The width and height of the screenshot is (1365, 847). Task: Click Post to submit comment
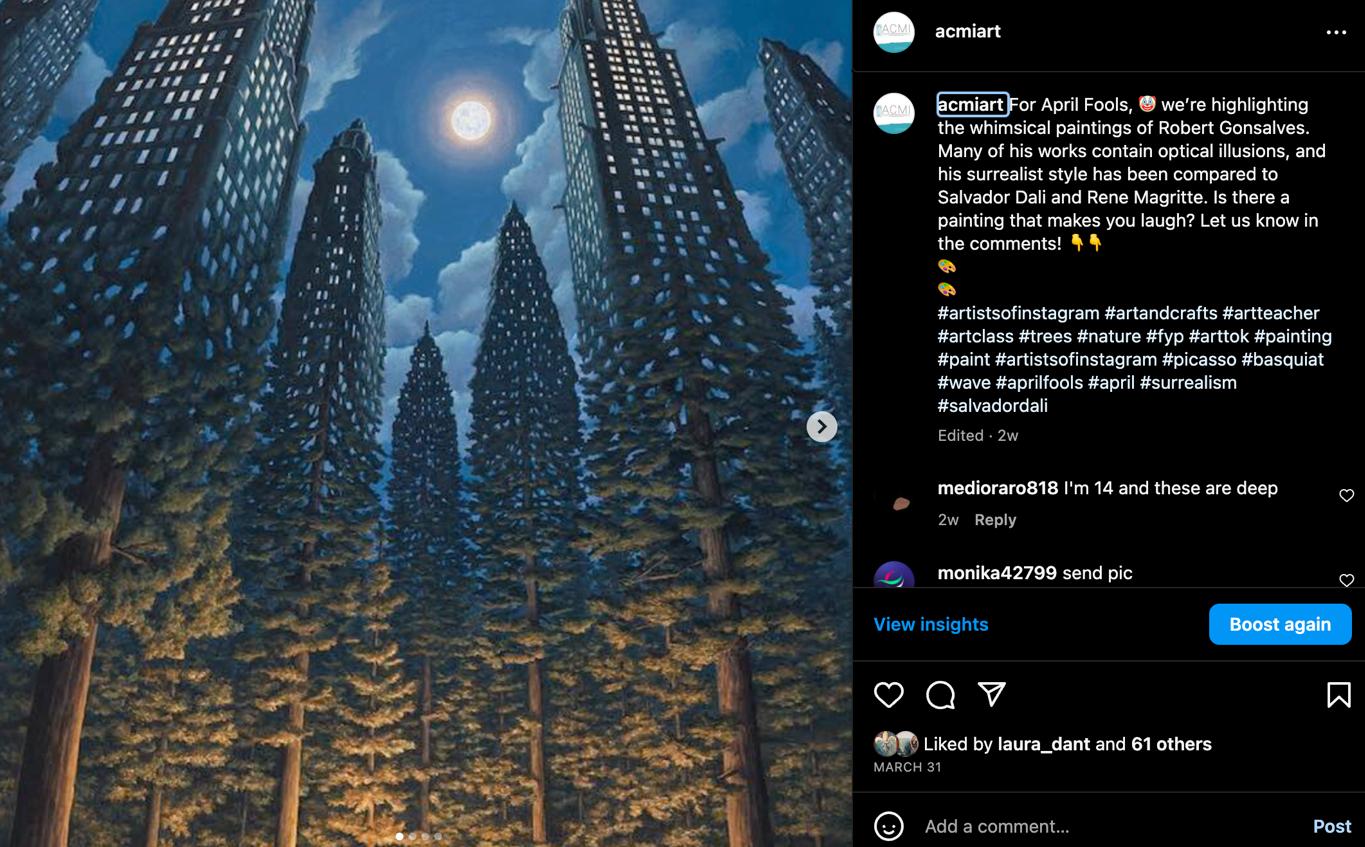(1332, 826)
